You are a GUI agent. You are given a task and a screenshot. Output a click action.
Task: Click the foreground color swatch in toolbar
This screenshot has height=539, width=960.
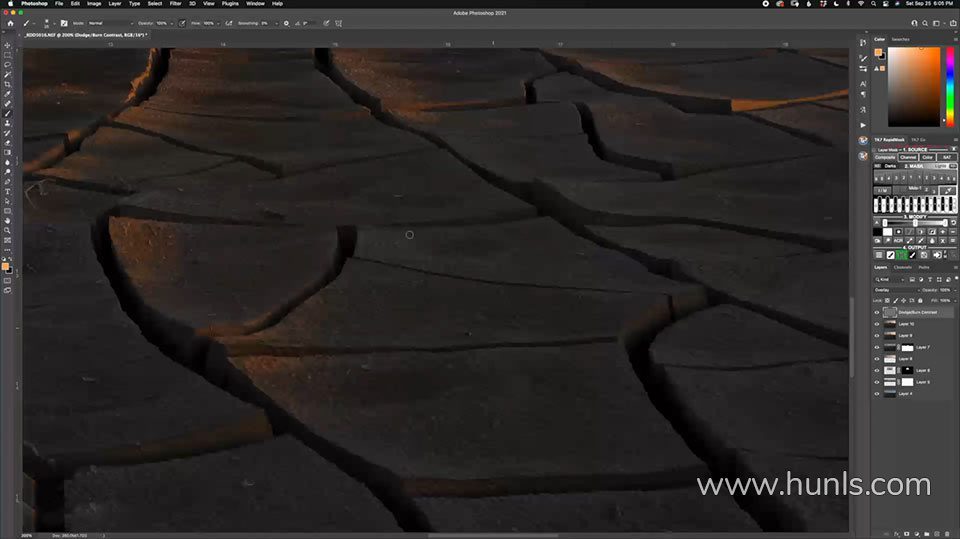click(x=6, y=266)
